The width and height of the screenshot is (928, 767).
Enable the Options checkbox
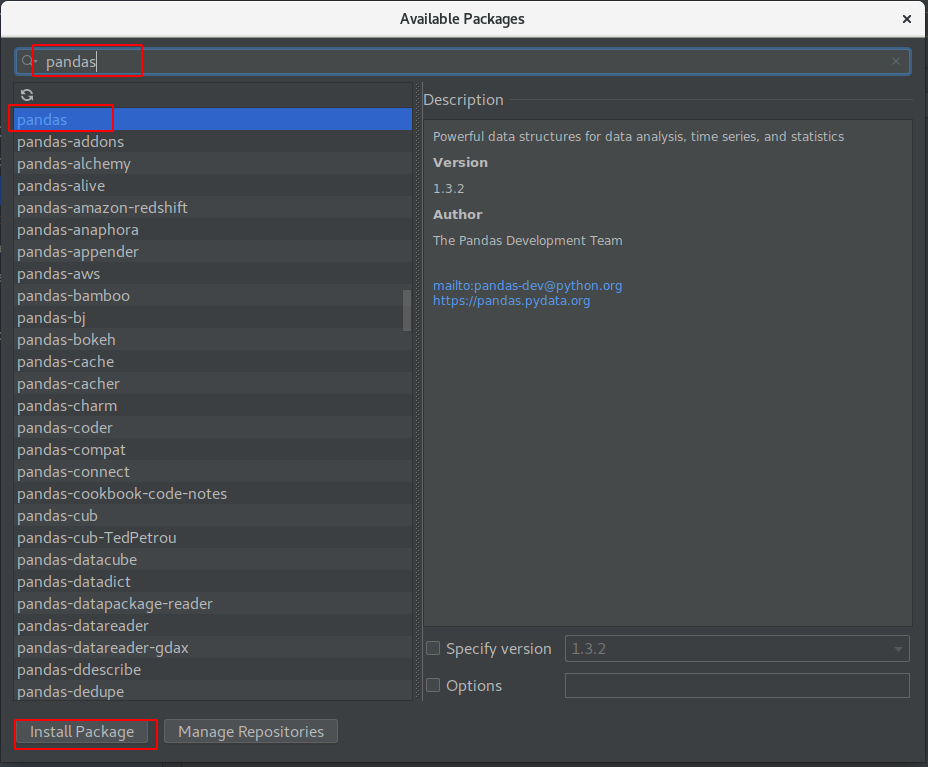click(433, 685)
